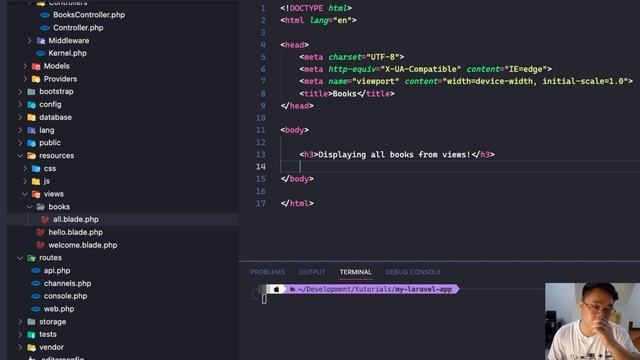The height and width of the screenshot is (360, 640).
Task: Click the h3 'Displaying all books from views!' text
Action: [394, 155]
